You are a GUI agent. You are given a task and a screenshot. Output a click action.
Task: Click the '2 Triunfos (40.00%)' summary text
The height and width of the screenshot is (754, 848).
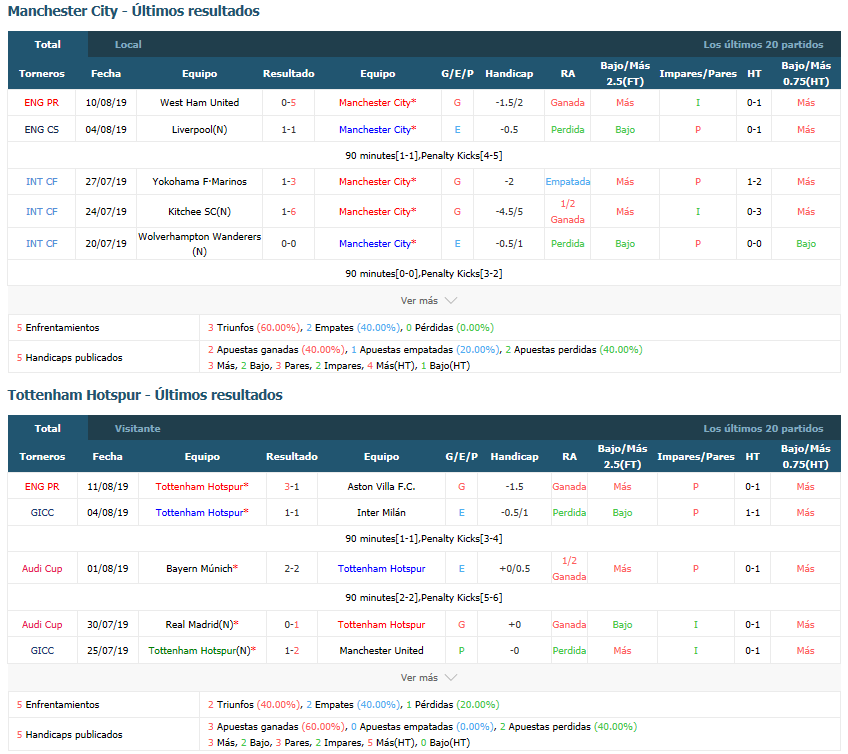click(254, 705)
